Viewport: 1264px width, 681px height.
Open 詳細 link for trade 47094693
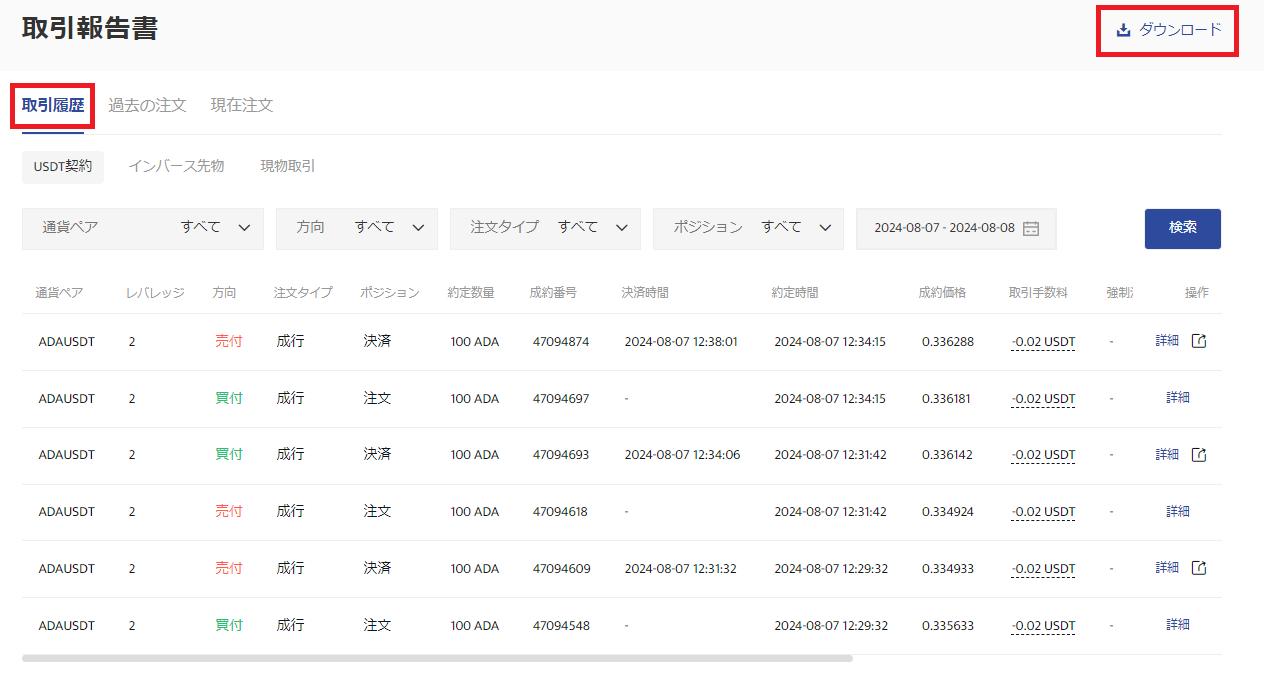pyautogui.click(x=1167, y=455)
